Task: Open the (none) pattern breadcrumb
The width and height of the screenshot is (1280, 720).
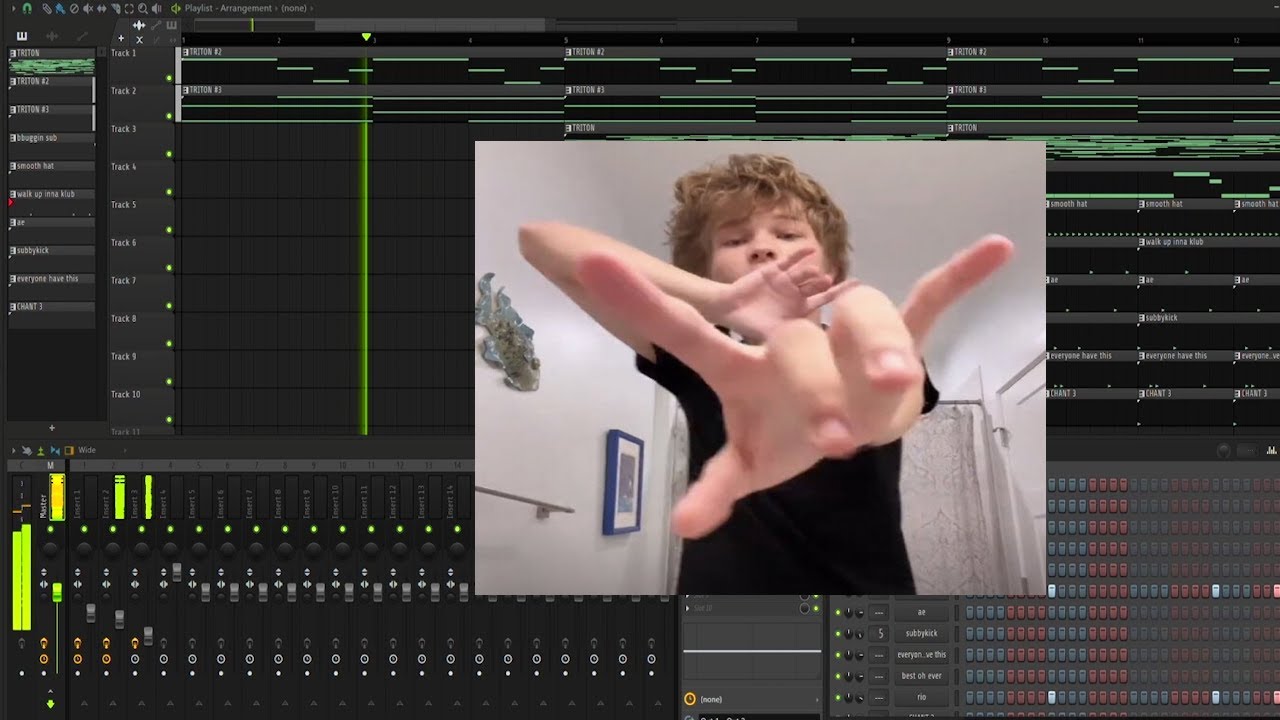Action: tap(293, 8)
